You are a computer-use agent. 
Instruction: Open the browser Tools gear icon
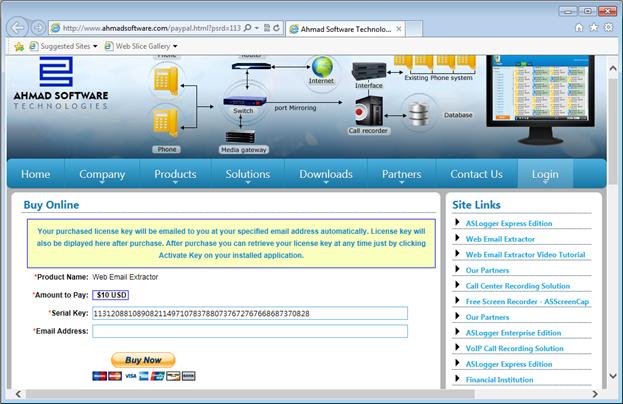coord(608,28)
